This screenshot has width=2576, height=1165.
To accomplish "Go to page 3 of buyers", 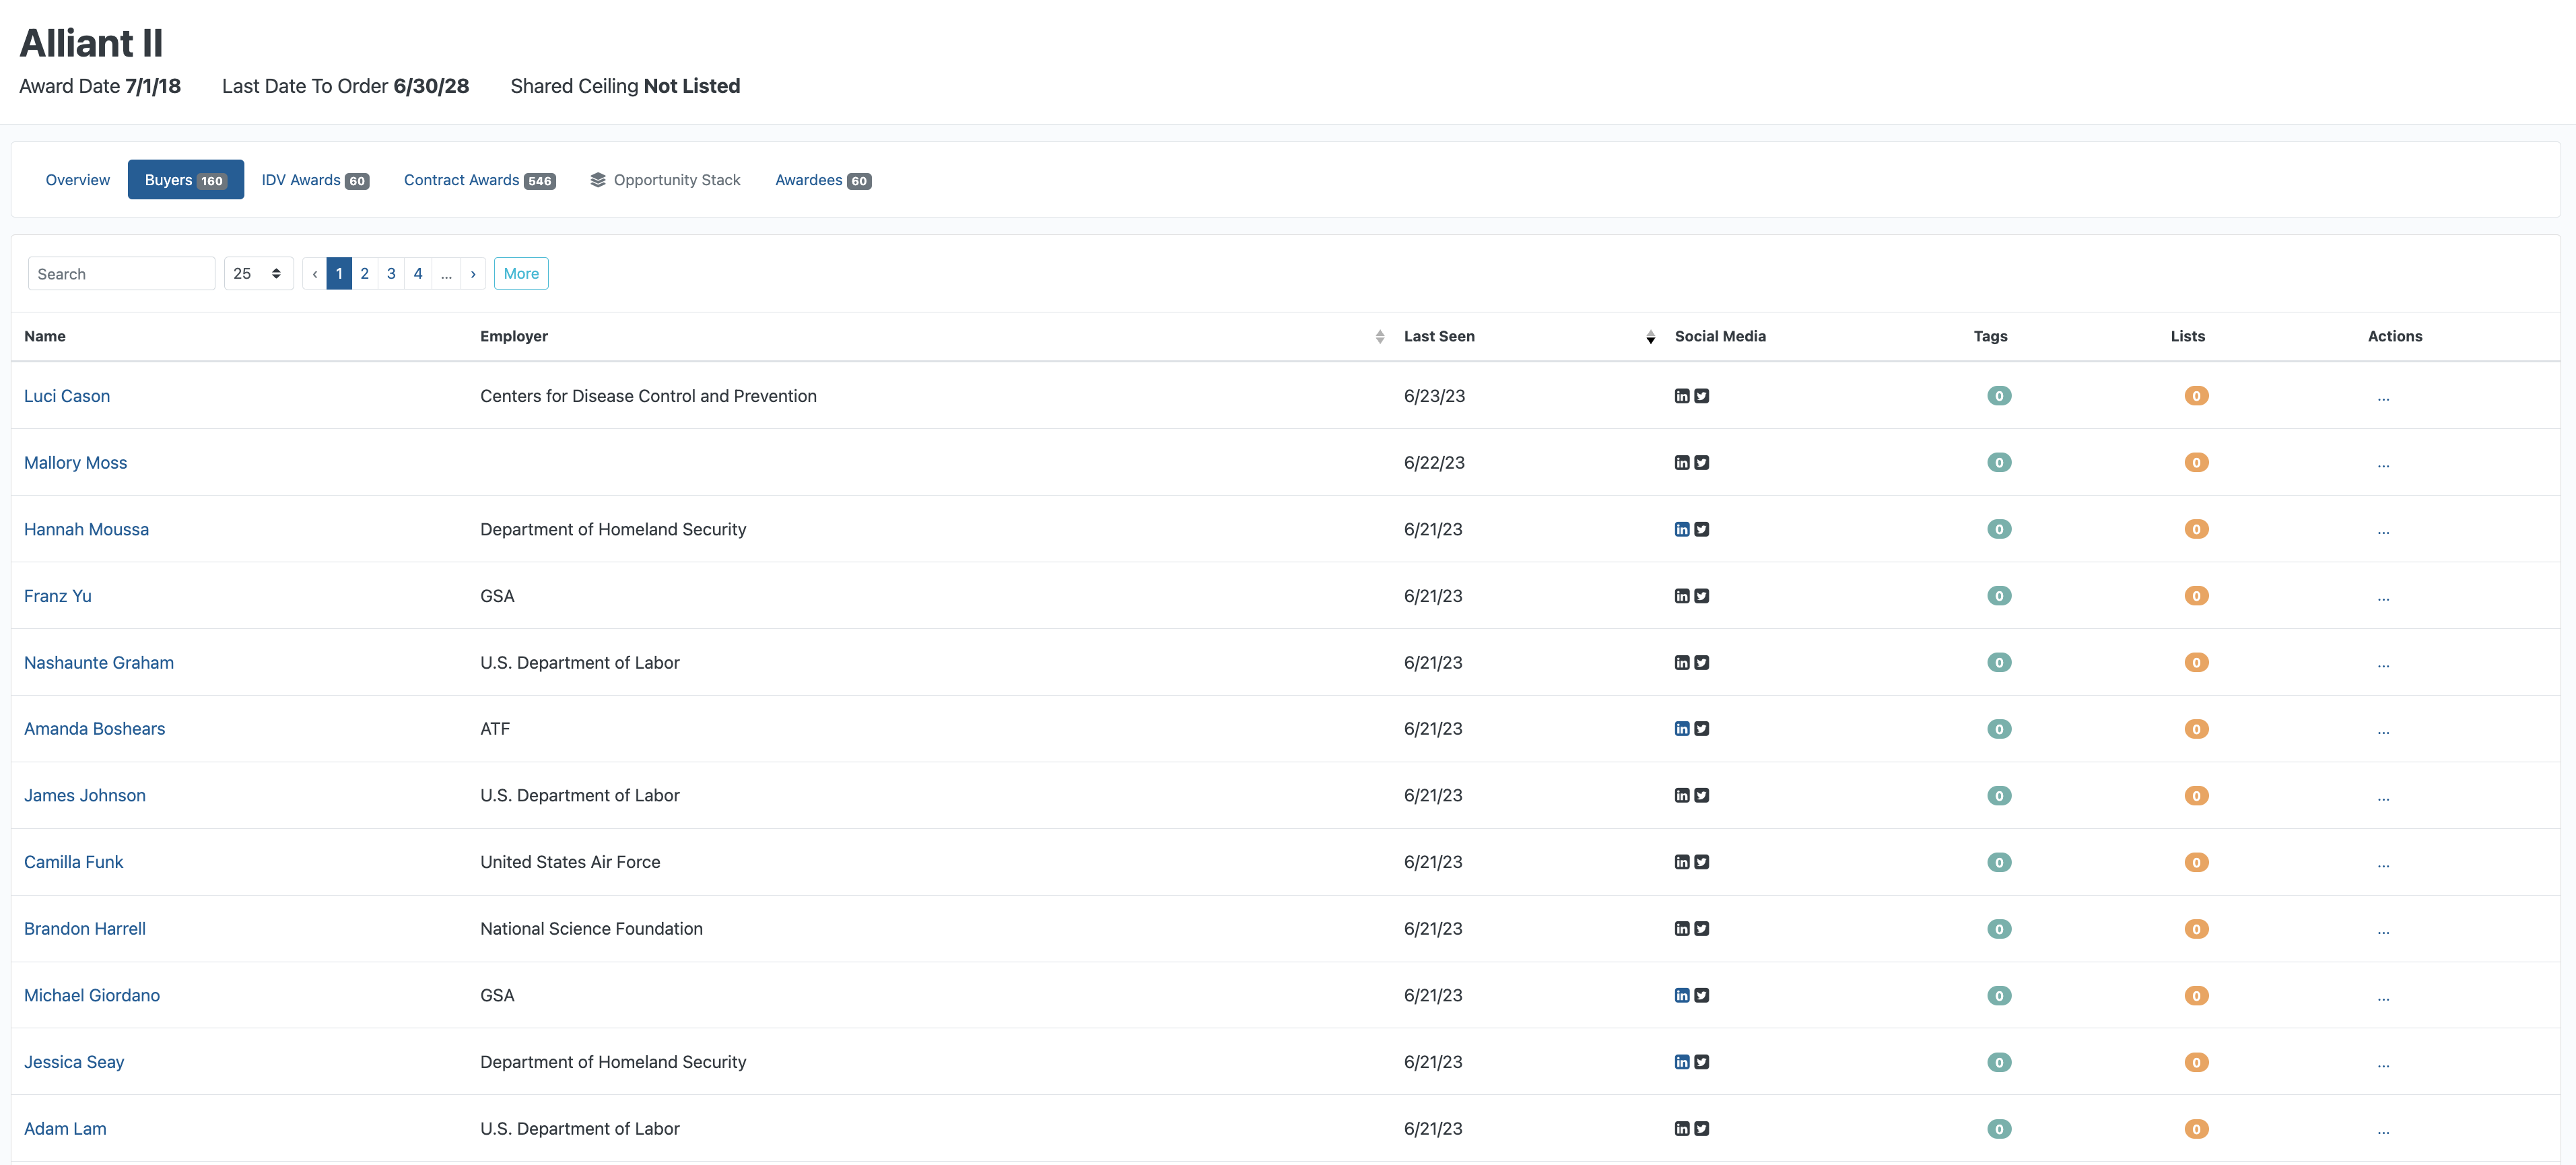I will tap(391, 274).
